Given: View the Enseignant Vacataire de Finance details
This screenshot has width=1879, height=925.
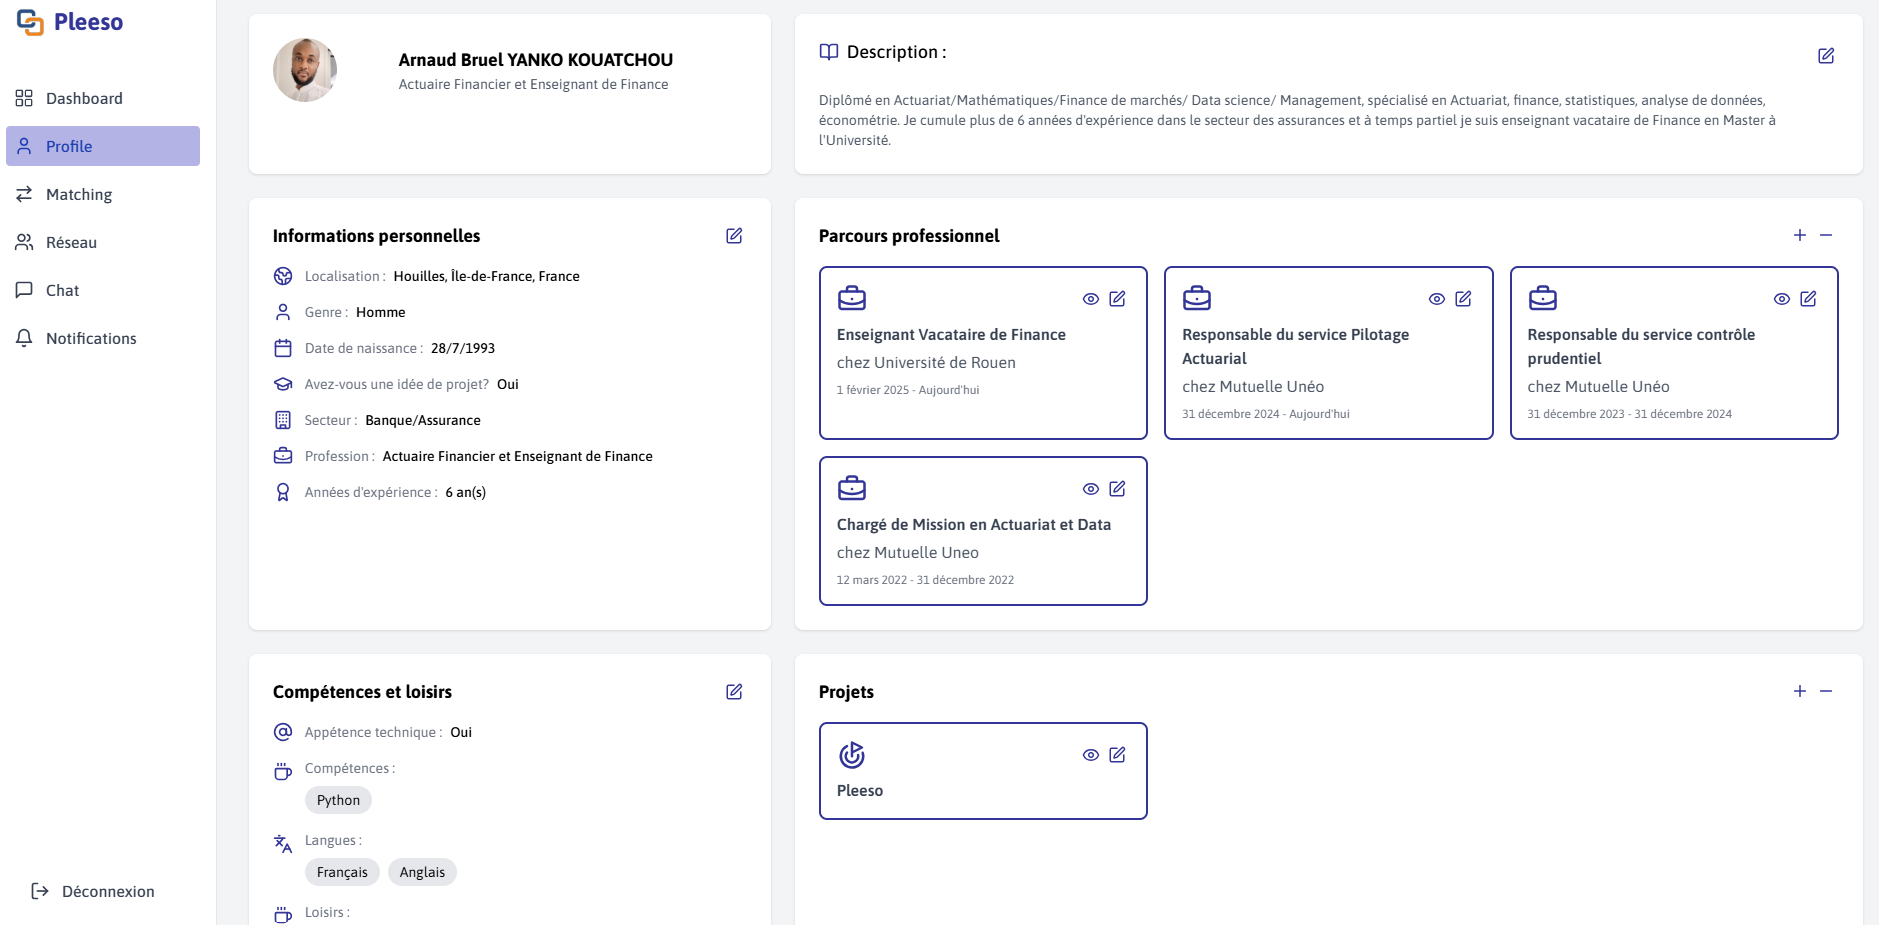Looking at the screenshot, I should (x=1091, y=299).
